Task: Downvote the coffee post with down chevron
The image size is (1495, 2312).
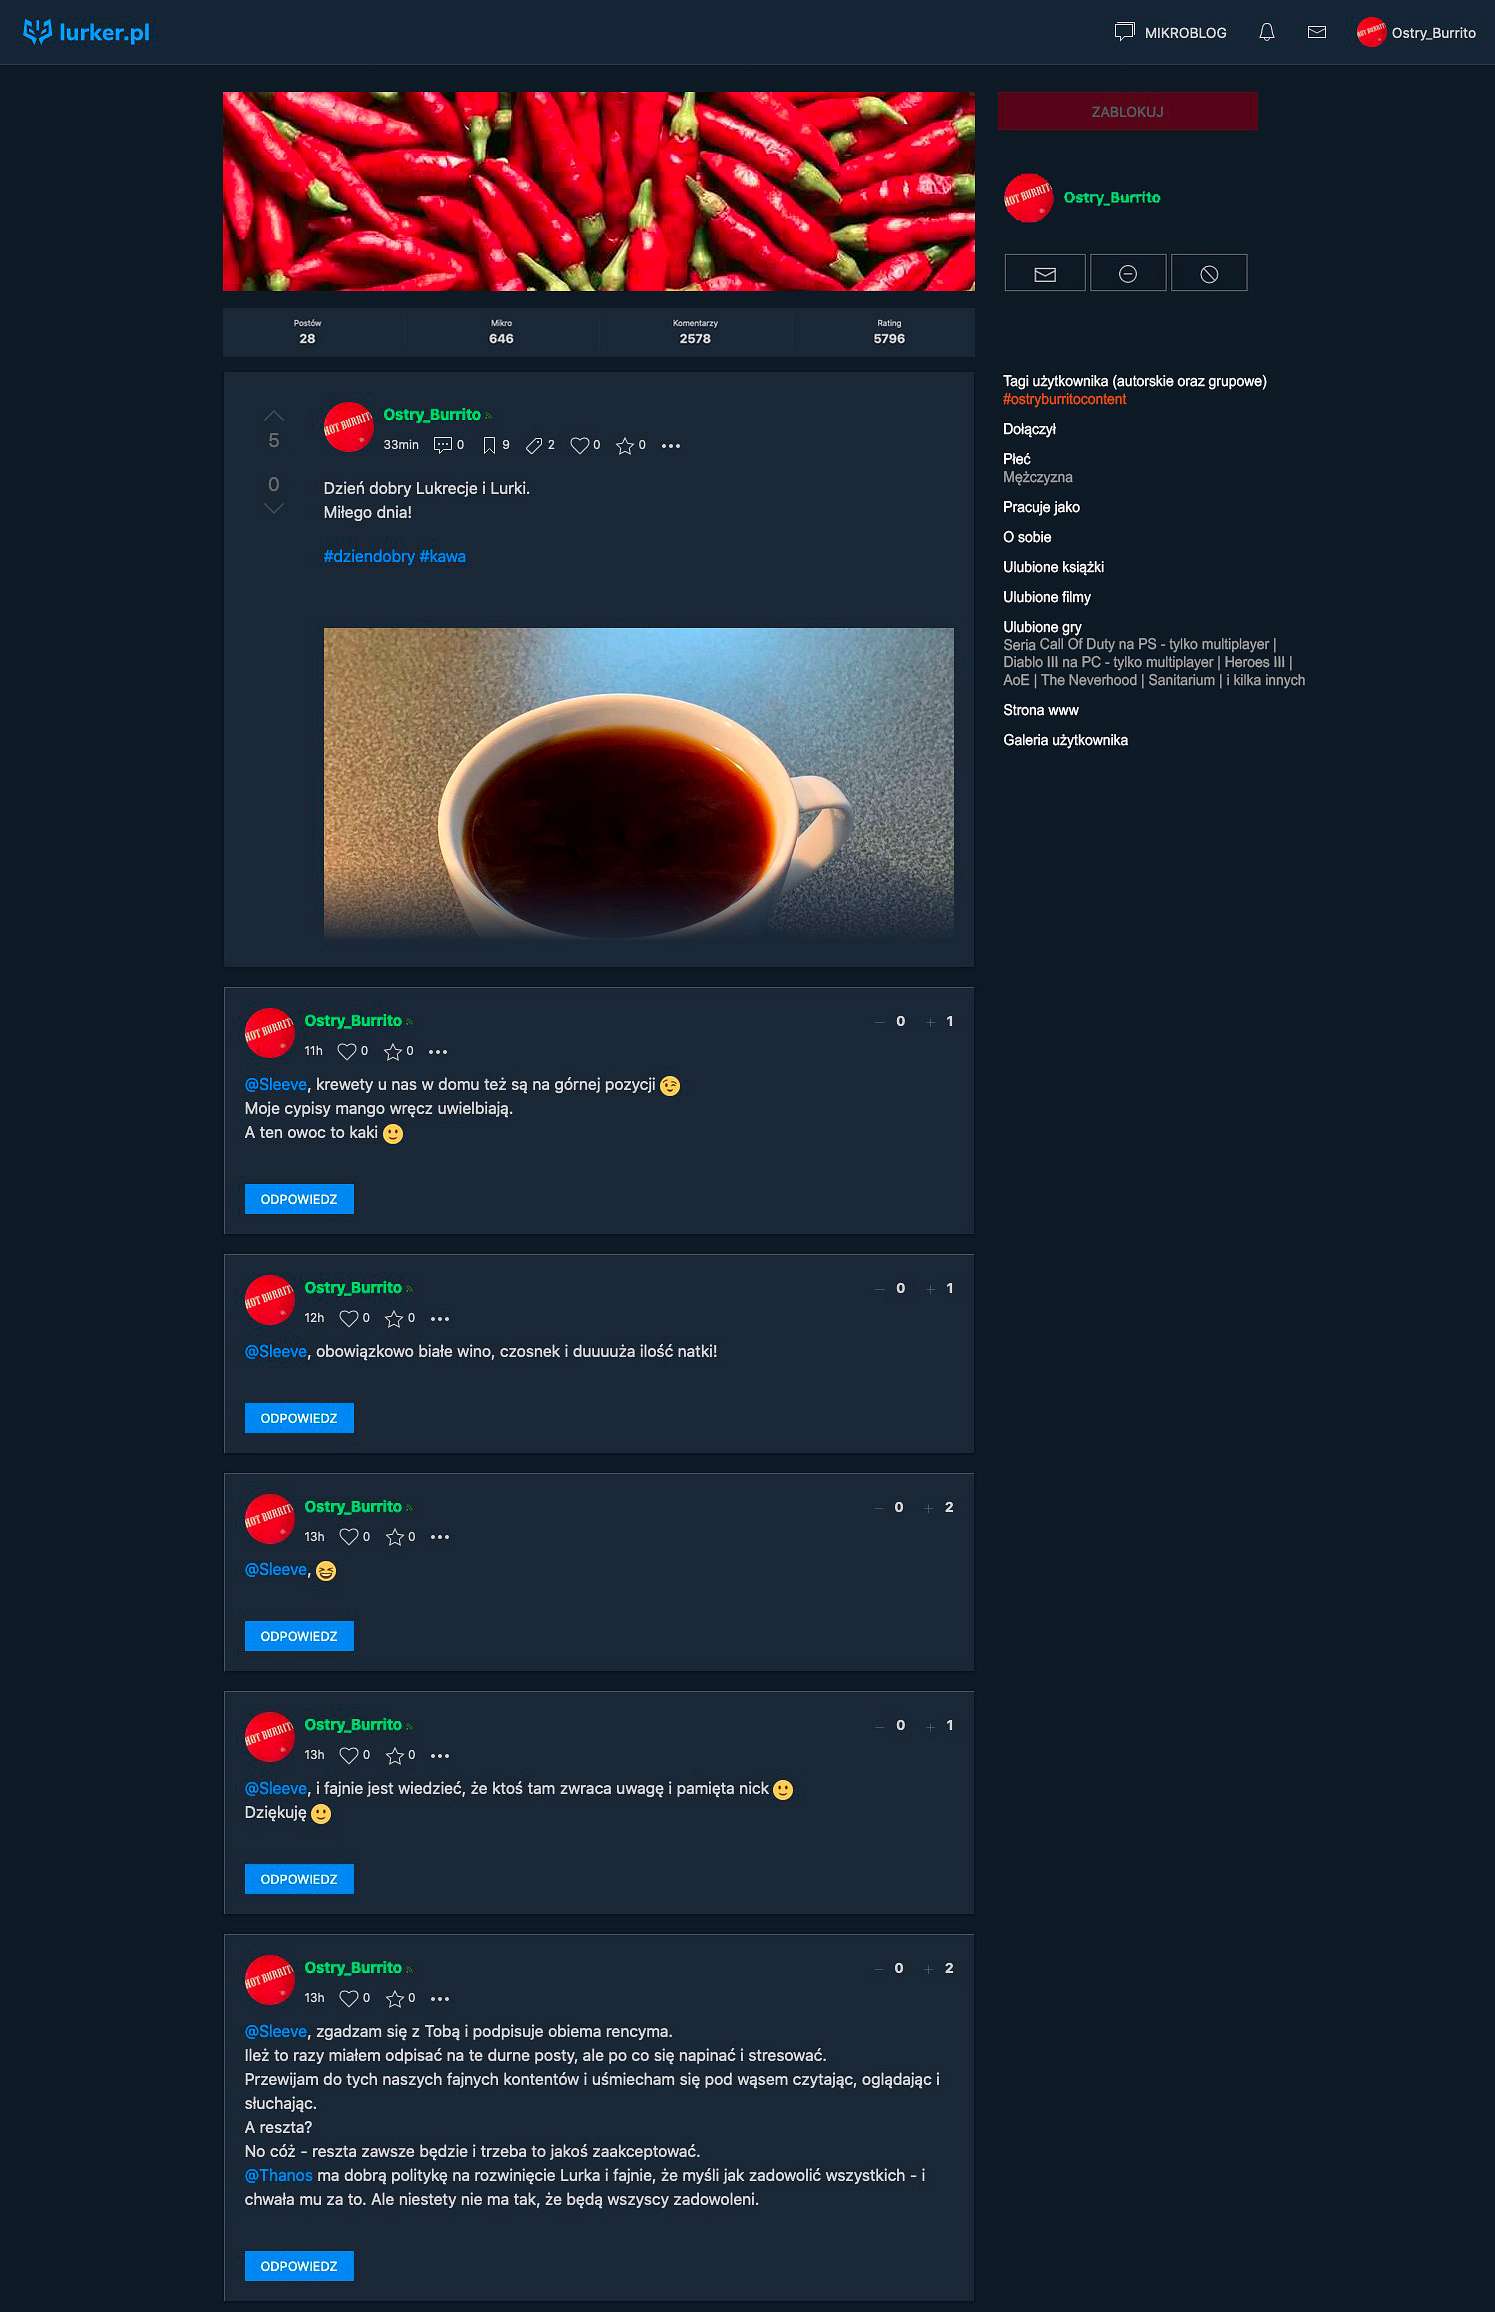Action: coord(274,508)
